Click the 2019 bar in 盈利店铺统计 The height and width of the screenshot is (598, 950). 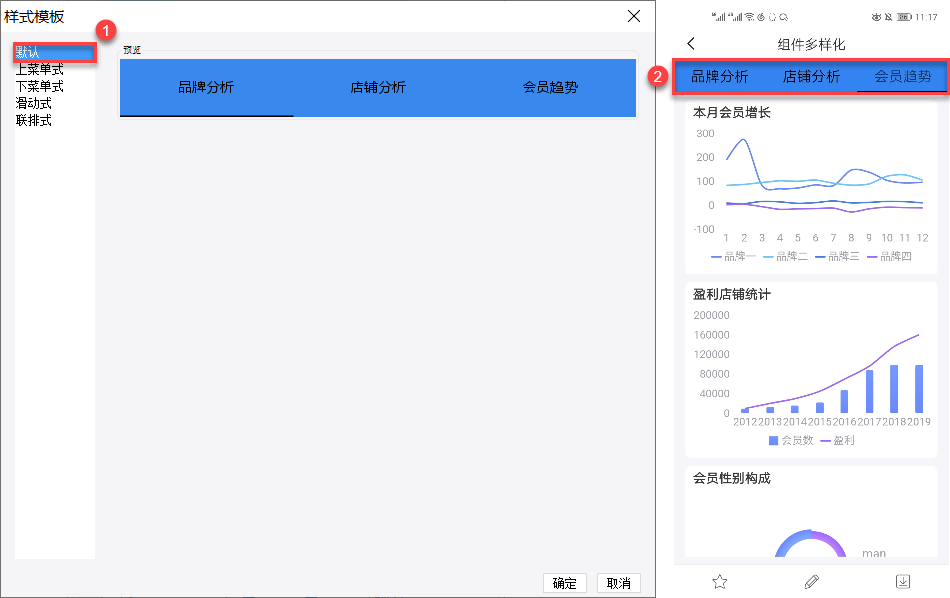tap(919, 389)
